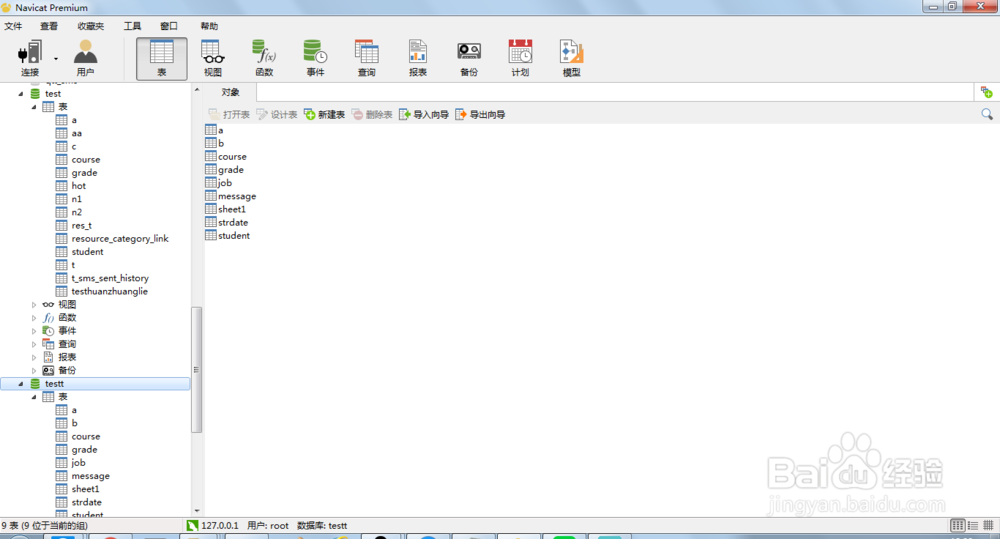This screenshot has width=1000, height=539.
Task: Expand the 备份 node in tree
Action: 34,371
